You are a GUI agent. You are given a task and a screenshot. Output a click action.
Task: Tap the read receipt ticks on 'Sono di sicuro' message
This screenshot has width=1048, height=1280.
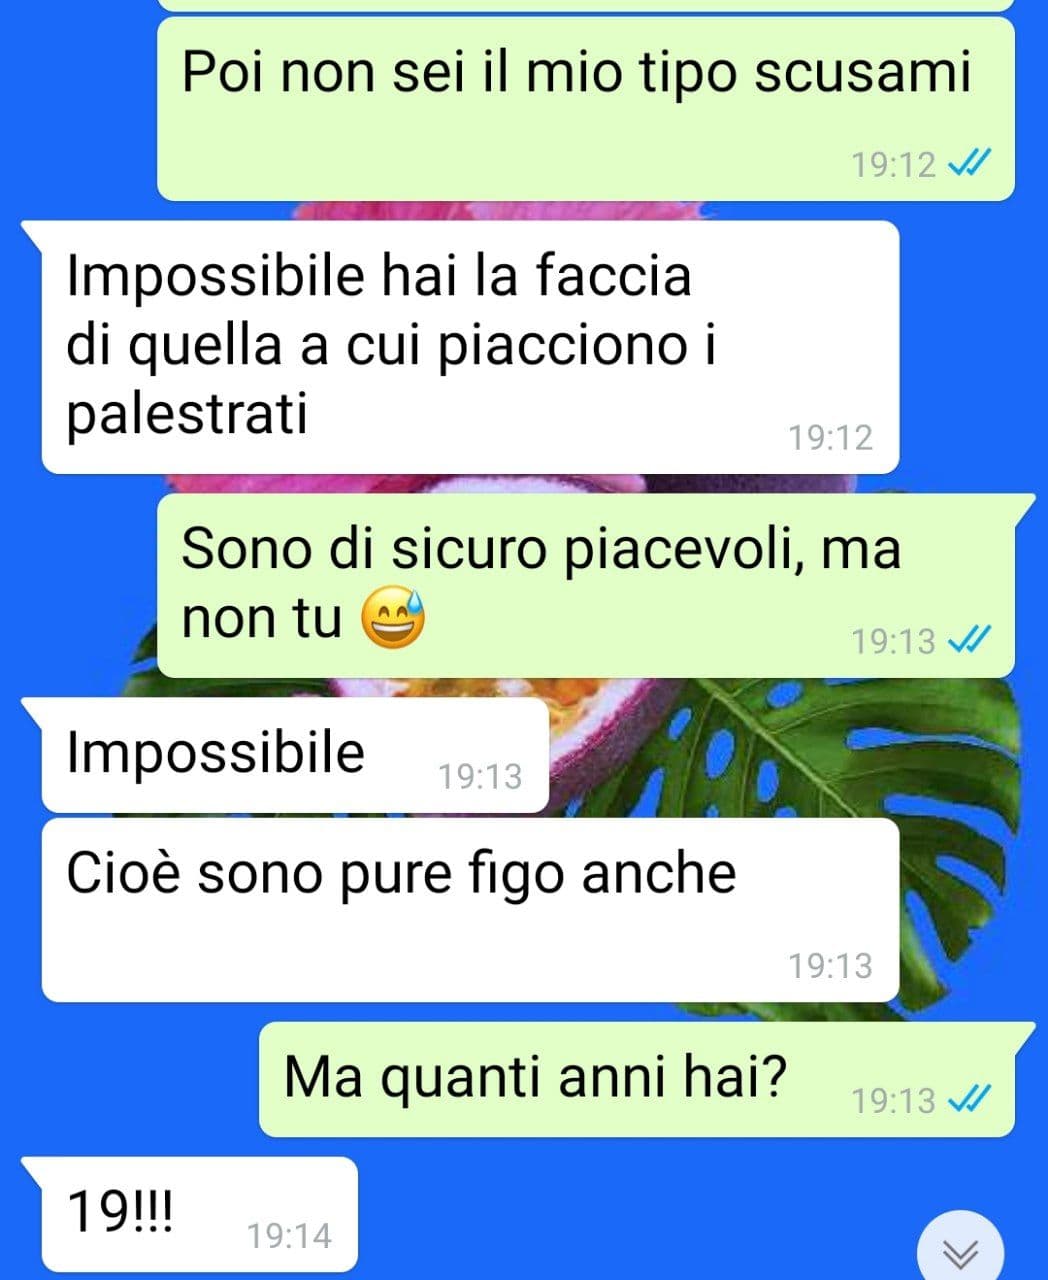tap(968, 640)
